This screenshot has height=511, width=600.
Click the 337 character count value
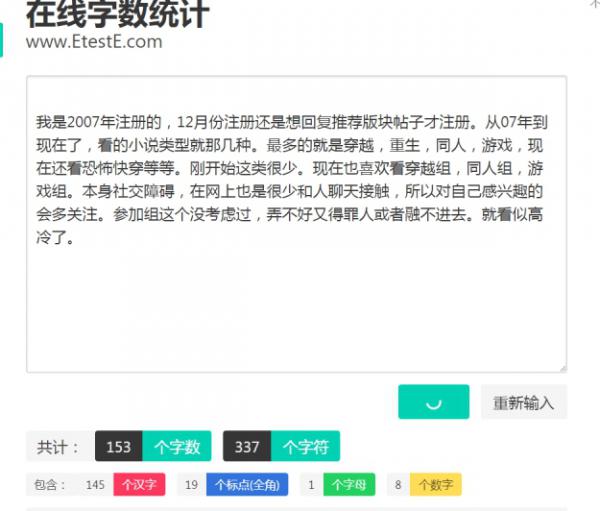[247, 446]
